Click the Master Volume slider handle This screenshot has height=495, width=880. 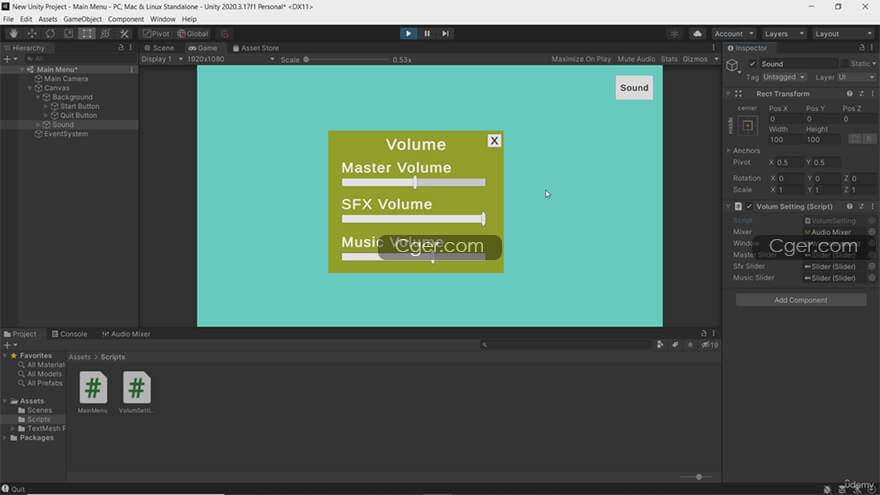coord(415,182)
